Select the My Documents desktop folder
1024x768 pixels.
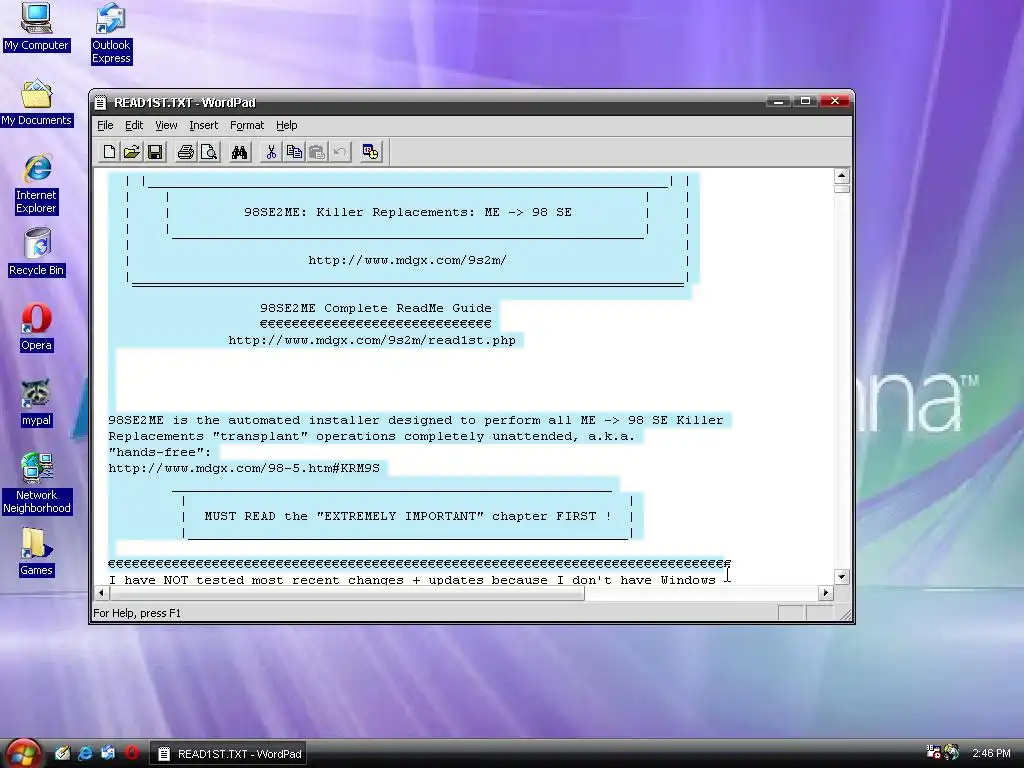(x=36, y=103)
